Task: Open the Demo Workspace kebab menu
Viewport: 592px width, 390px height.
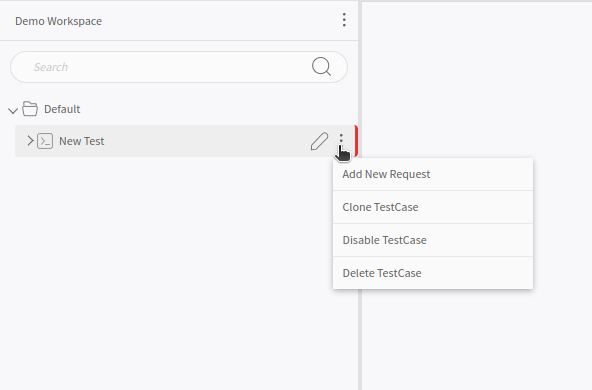Action: point(344,20)
